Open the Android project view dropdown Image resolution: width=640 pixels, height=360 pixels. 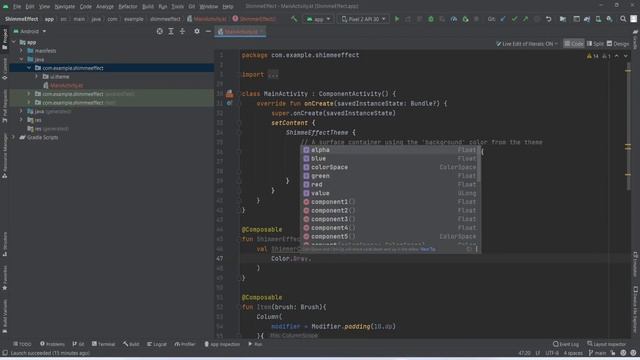pos(30,31)
